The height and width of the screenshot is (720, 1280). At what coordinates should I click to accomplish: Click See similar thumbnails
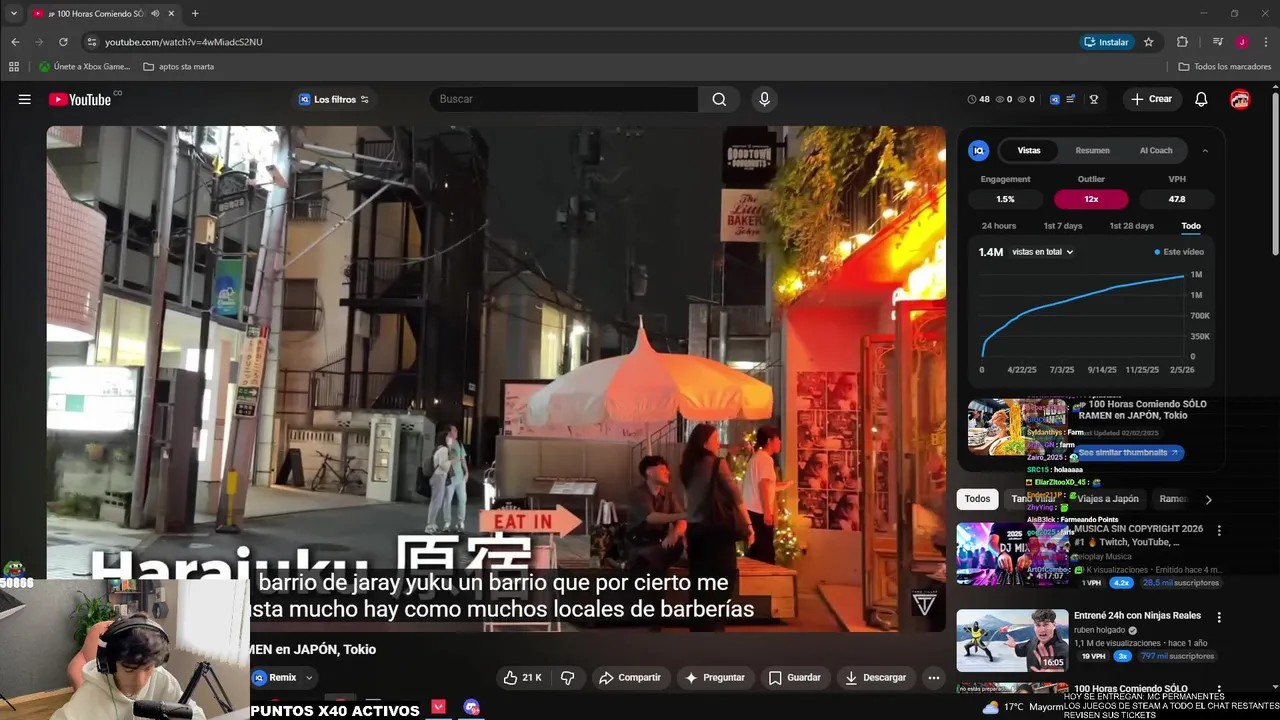point(1128,453)
